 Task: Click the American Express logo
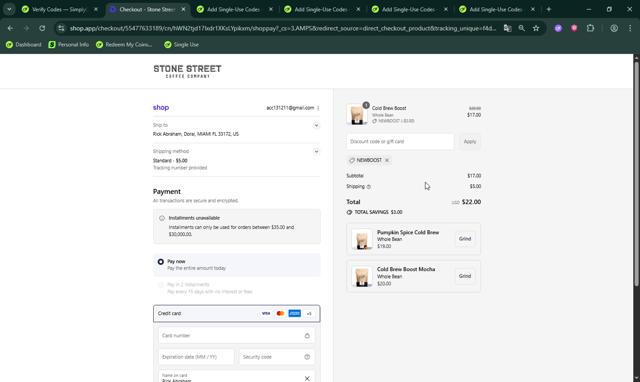[294, 313]
